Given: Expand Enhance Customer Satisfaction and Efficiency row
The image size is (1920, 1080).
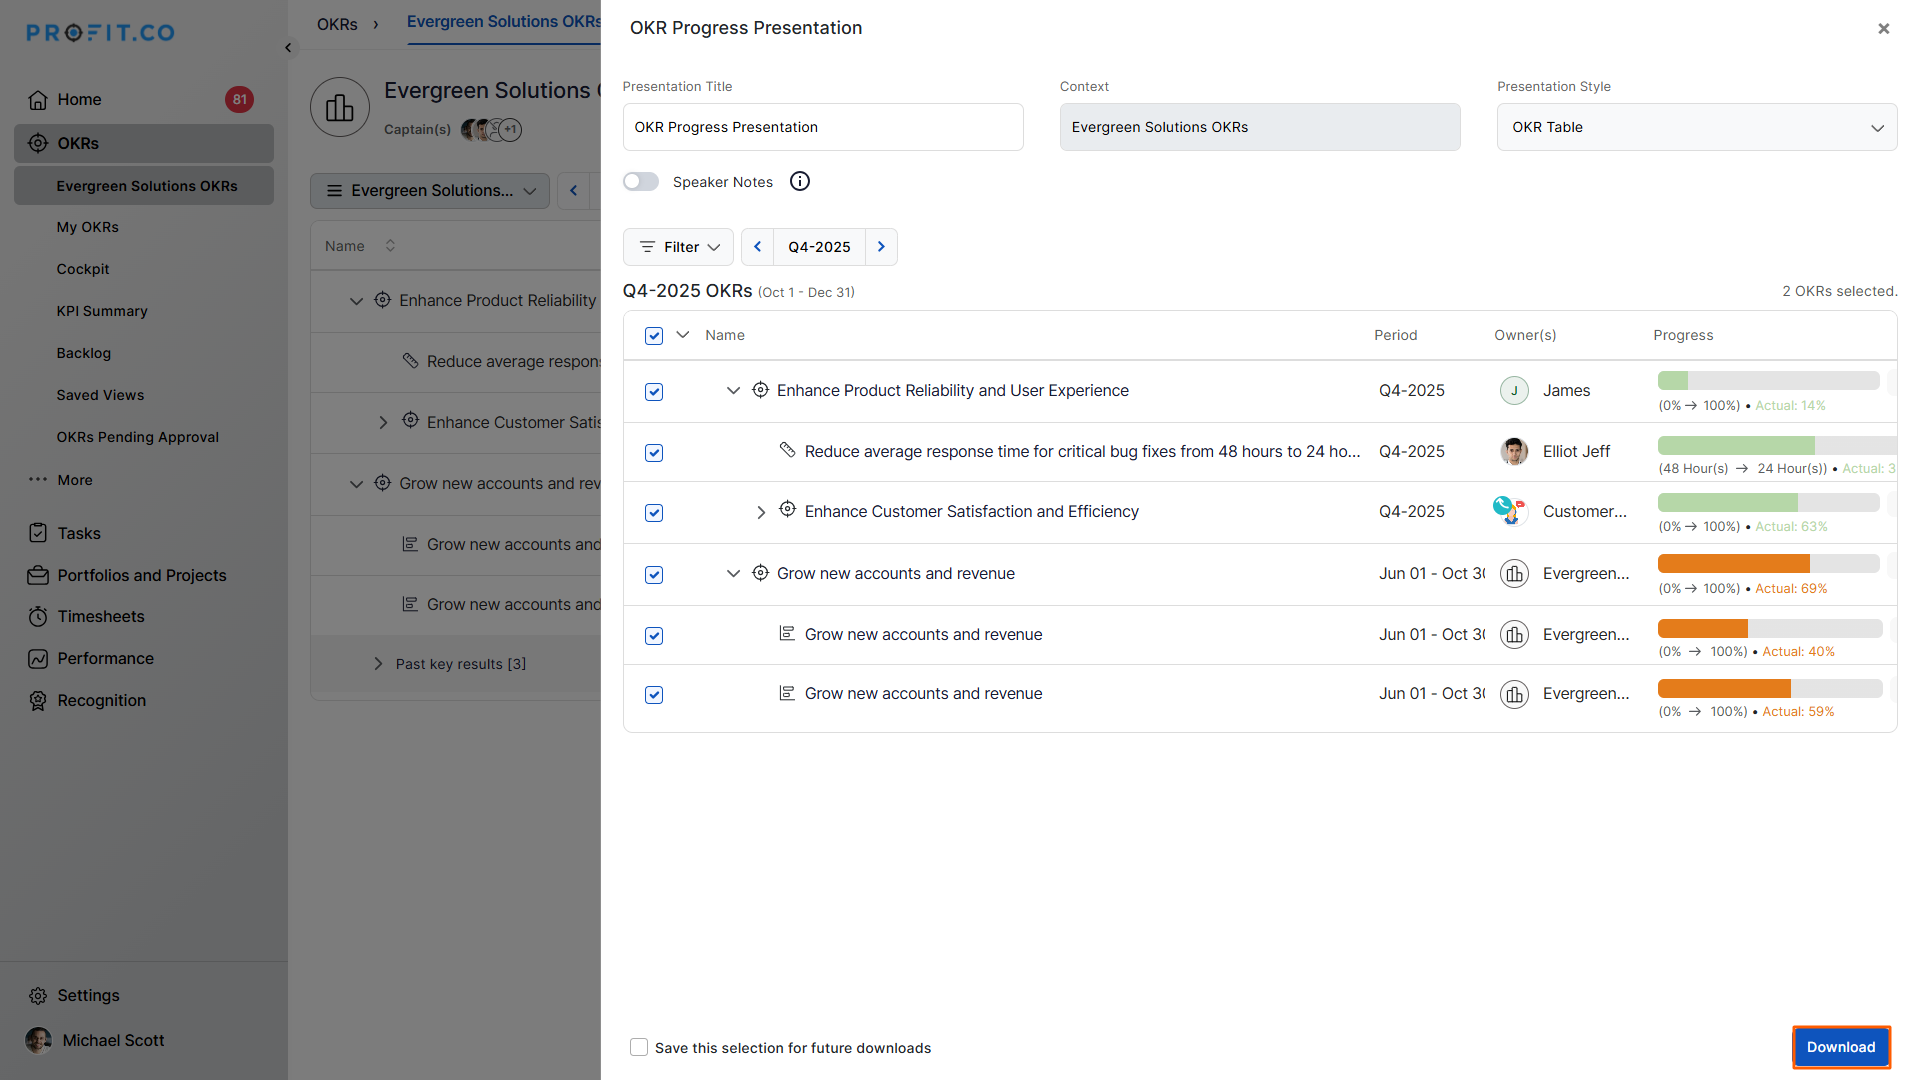Looking at the screenshot, I should point(761,512).
